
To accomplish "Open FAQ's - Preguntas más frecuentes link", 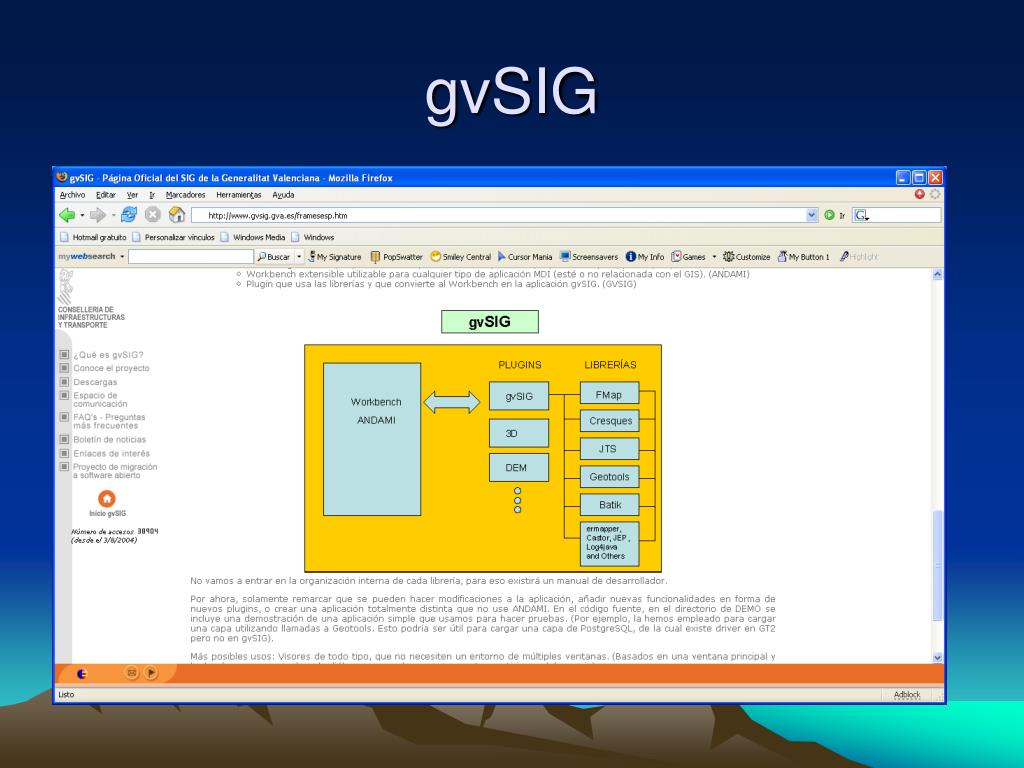I will [109, 421].
